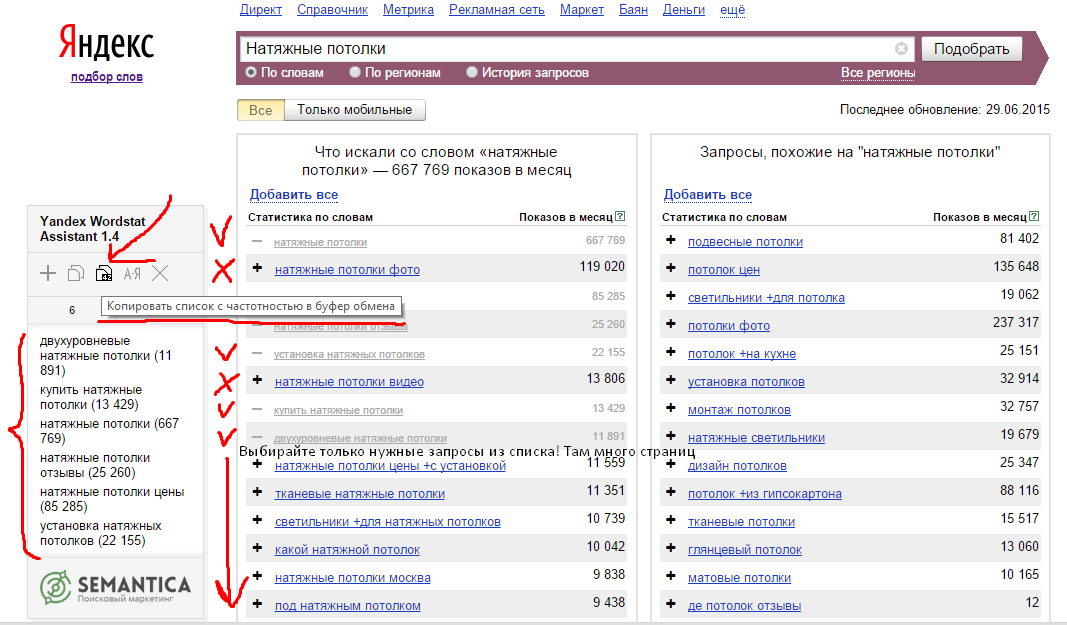1067x625 pixels.
Task: Open the 'тканевые потолки' link
Action: click(742, 522)
